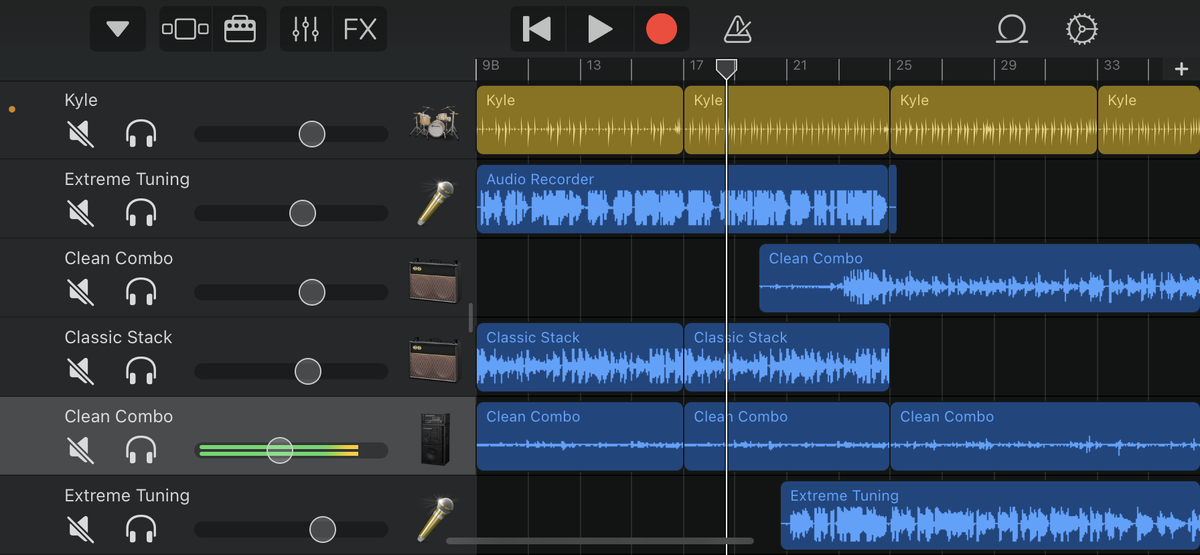Solo the Extreme Tuning track below Kyle
Screen dimensions: 1200x555
[141, 213]
